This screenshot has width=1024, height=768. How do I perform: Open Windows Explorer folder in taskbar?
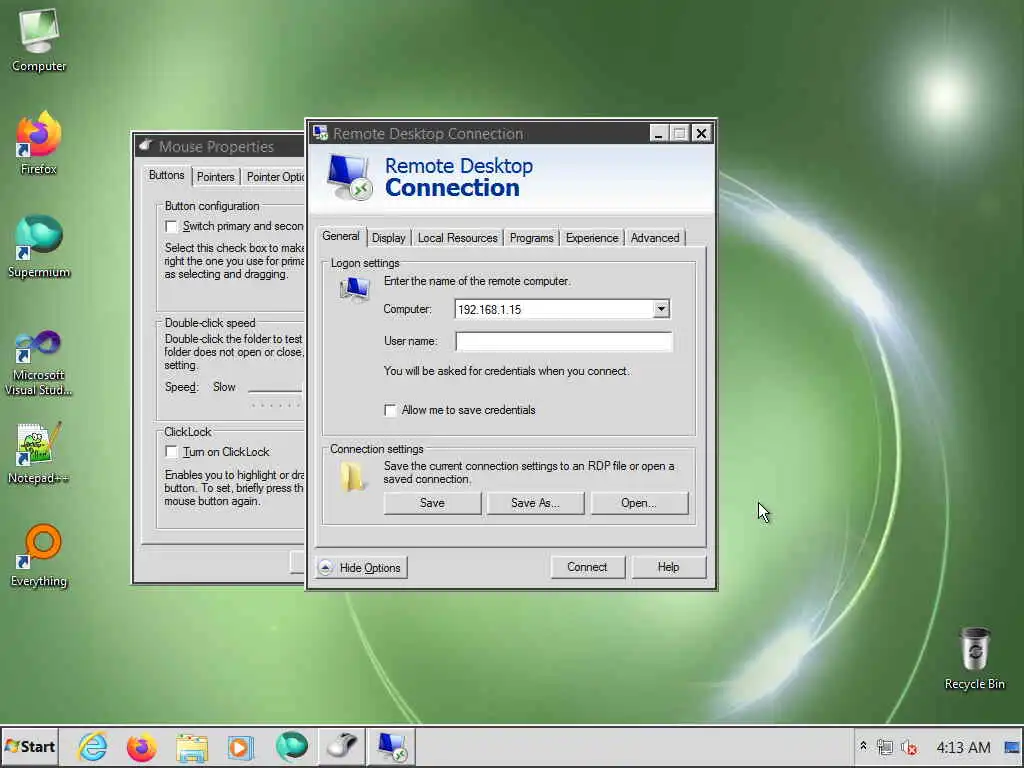(191, 746)
